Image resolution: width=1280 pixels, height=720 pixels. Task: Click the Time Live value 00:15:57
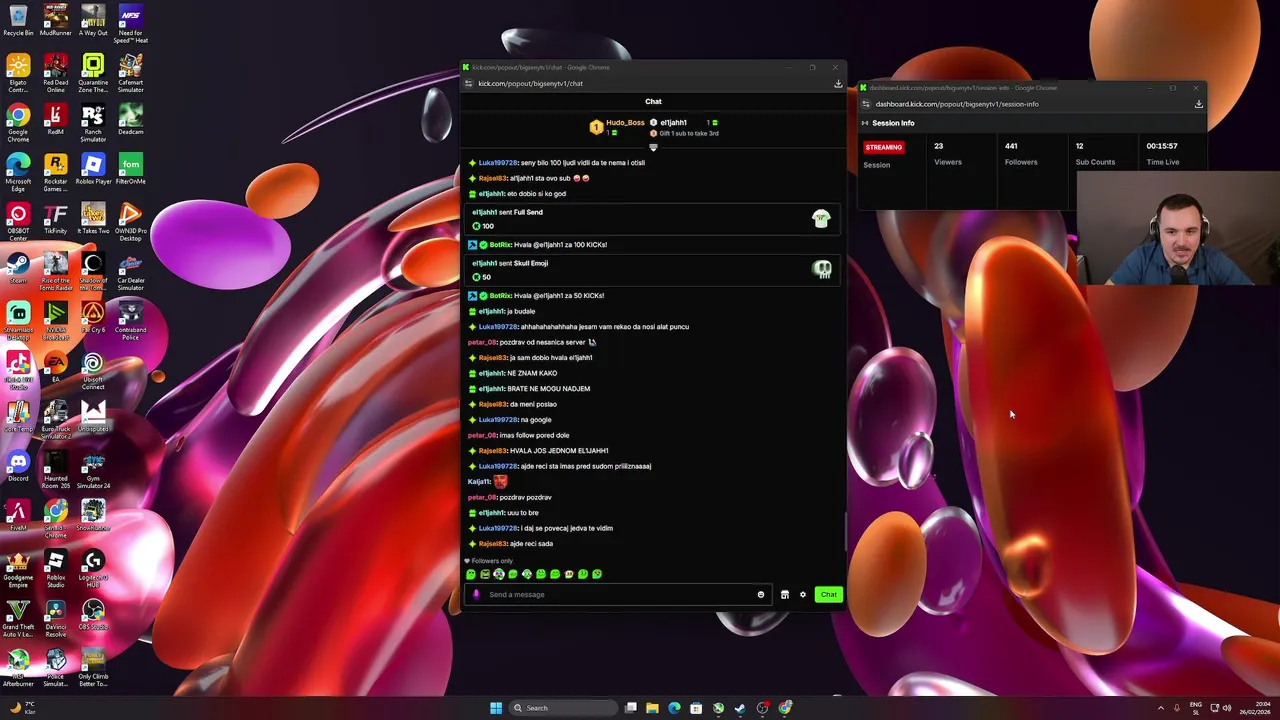tap(1162, 146)
